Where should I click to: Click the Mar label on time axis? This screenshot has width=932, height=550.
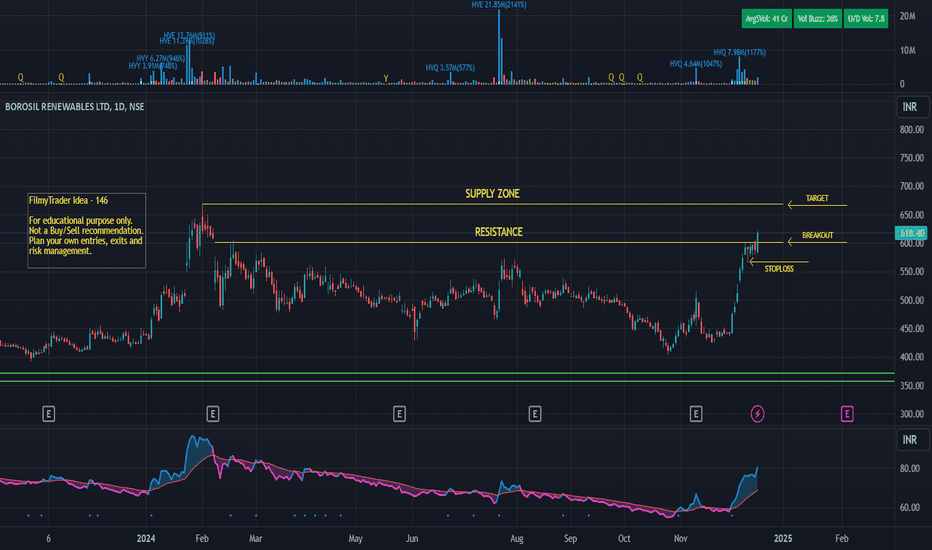[x=256, y=539]
